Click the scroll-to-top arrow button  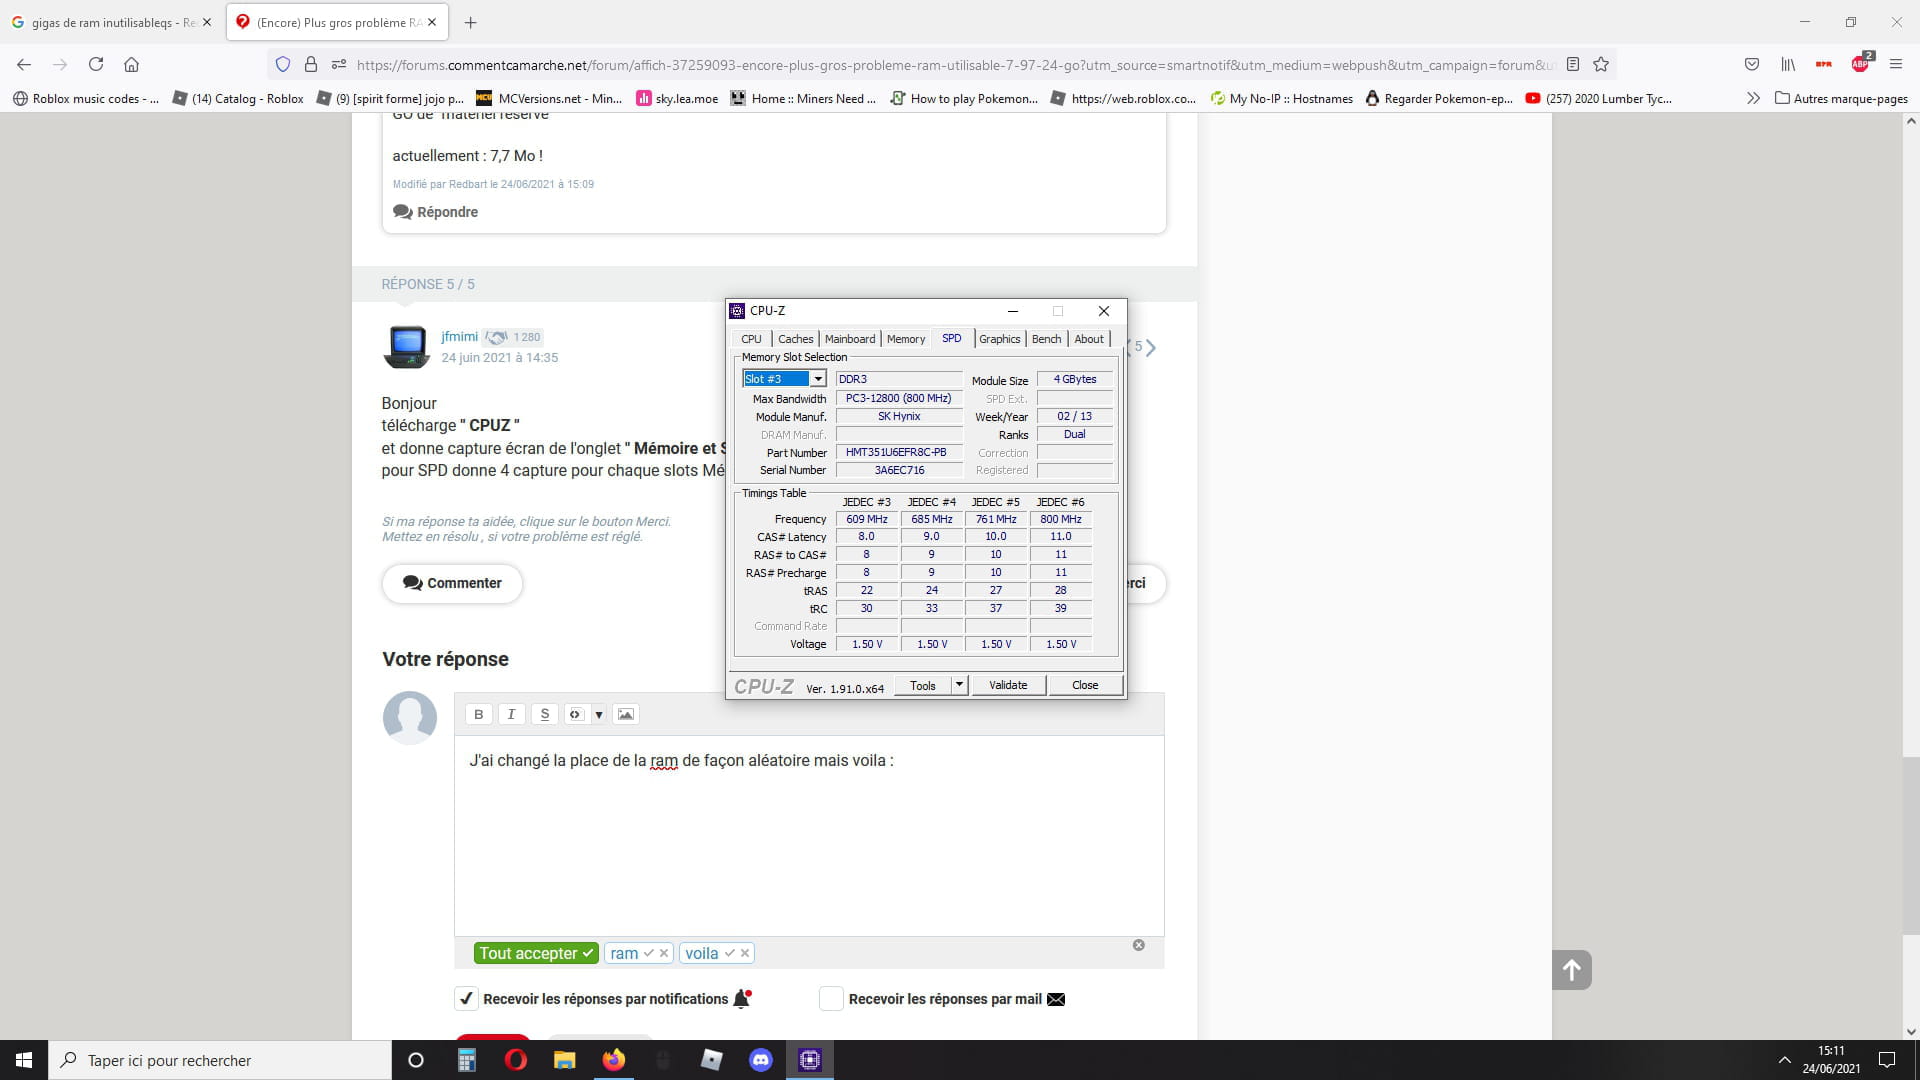[x=1571, y=970]
